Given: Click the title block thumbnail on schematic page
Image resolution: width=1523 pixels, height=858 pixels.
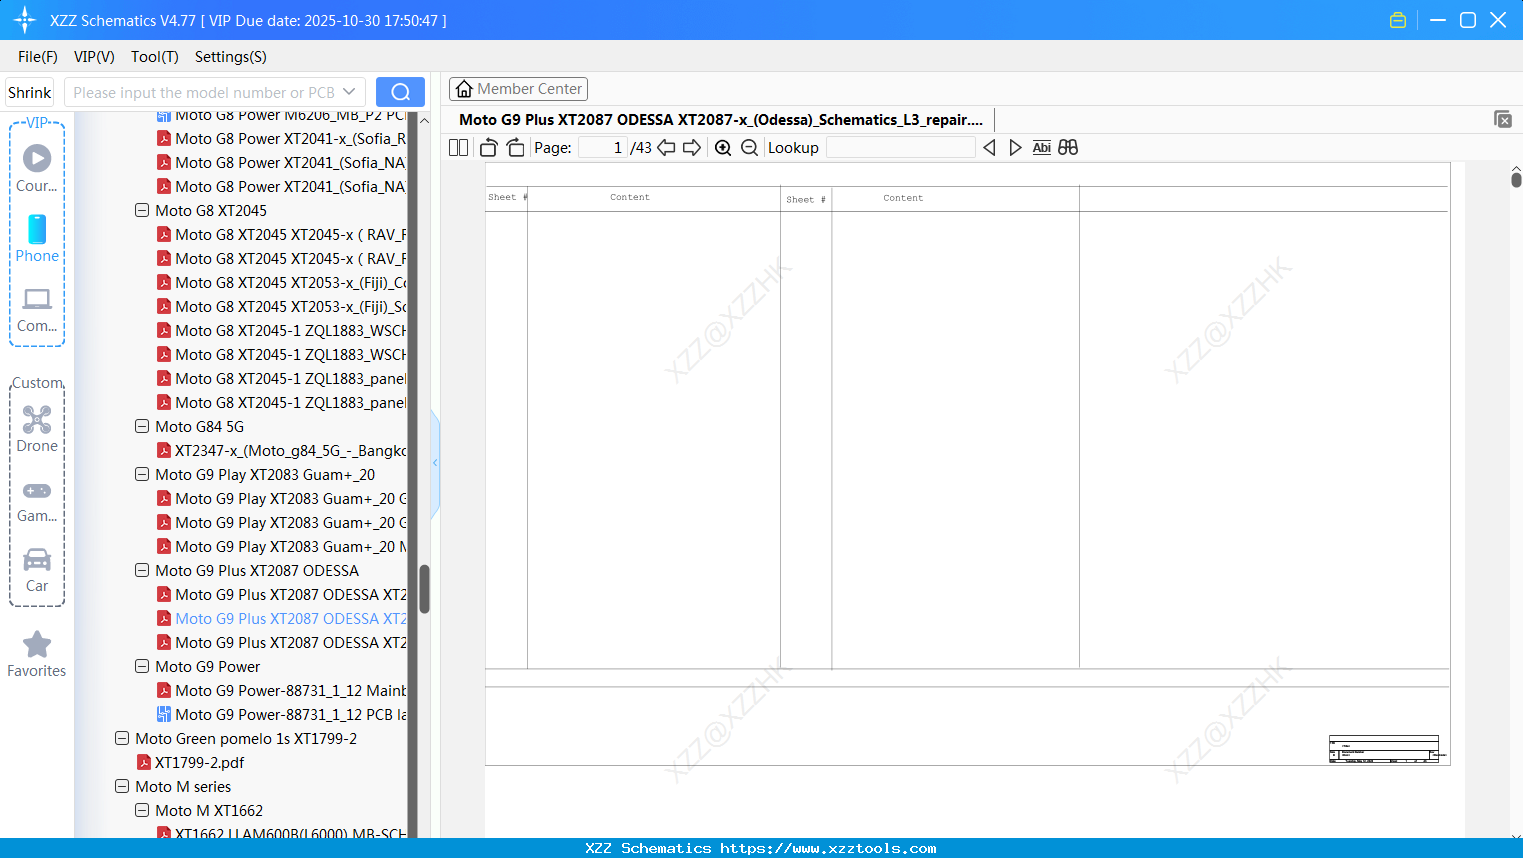Looking at the screenshot, I should coord(1386,749).
